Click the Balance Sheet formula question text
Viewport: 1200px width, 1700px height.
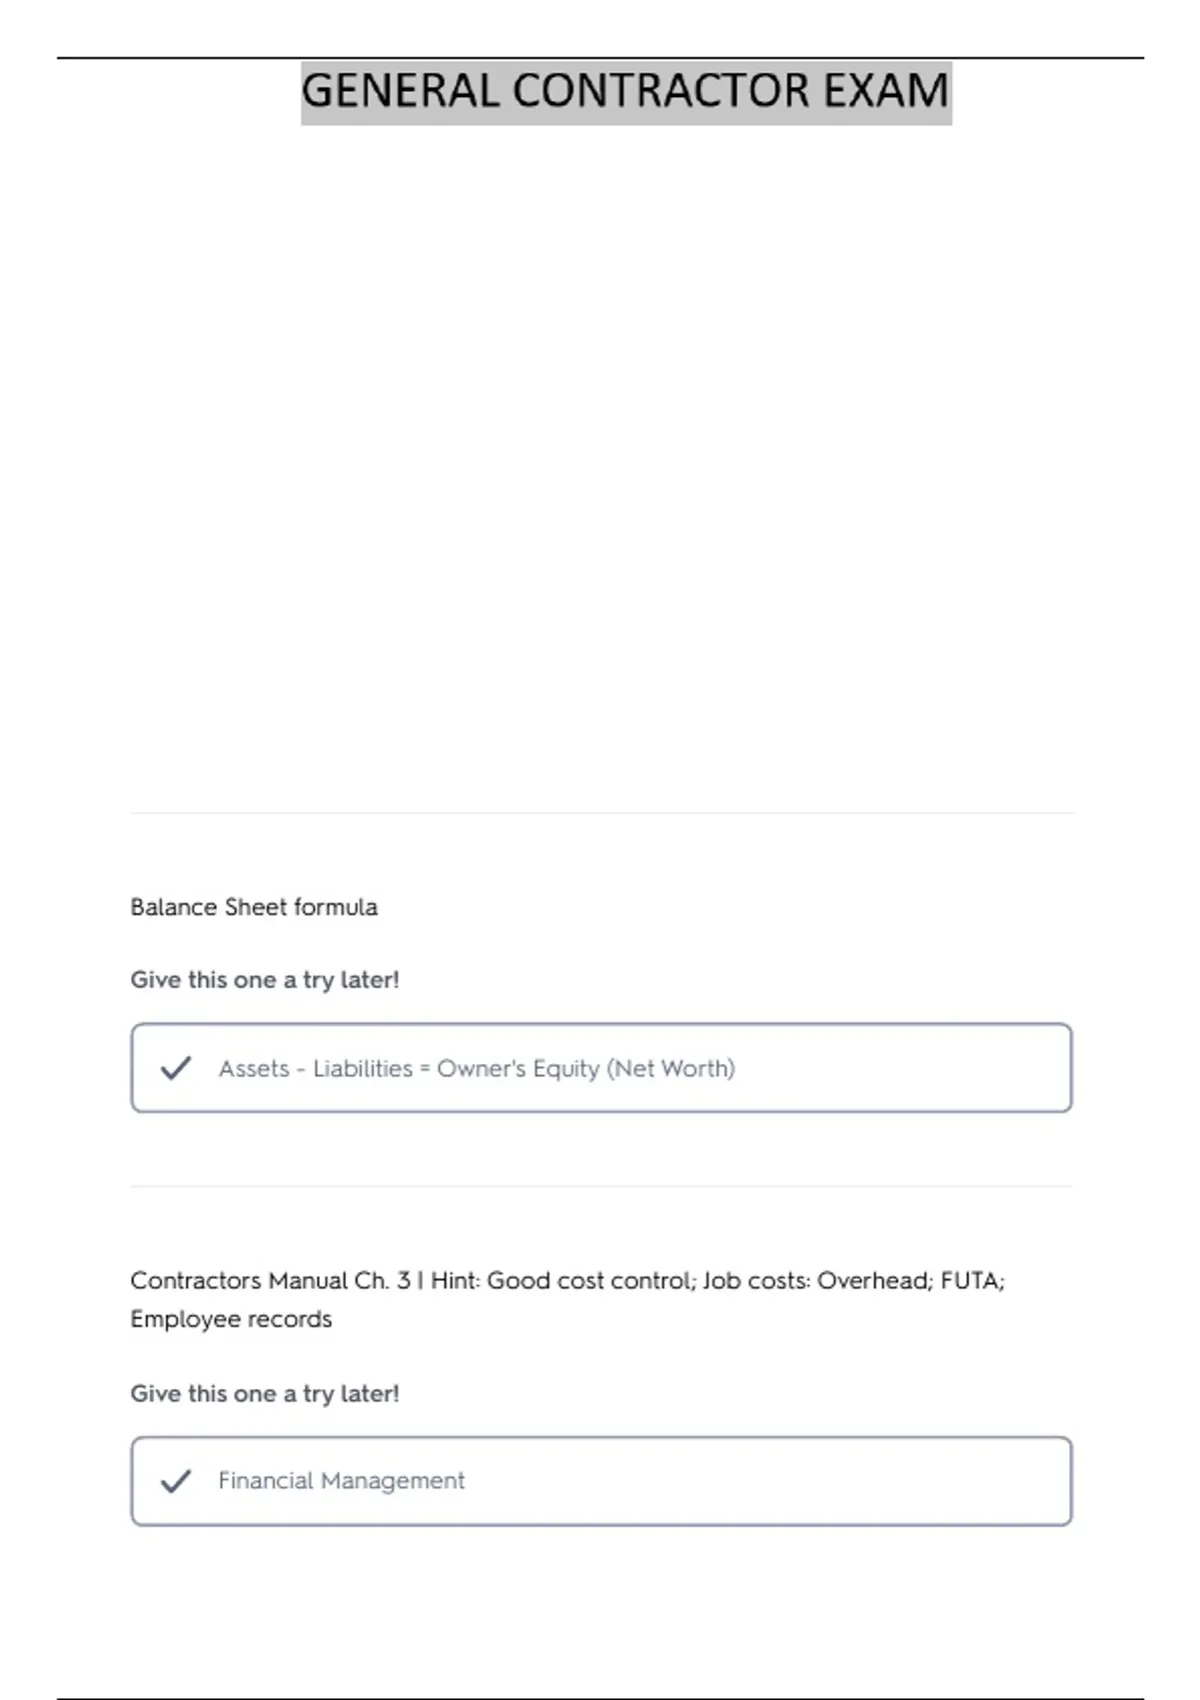254,907
